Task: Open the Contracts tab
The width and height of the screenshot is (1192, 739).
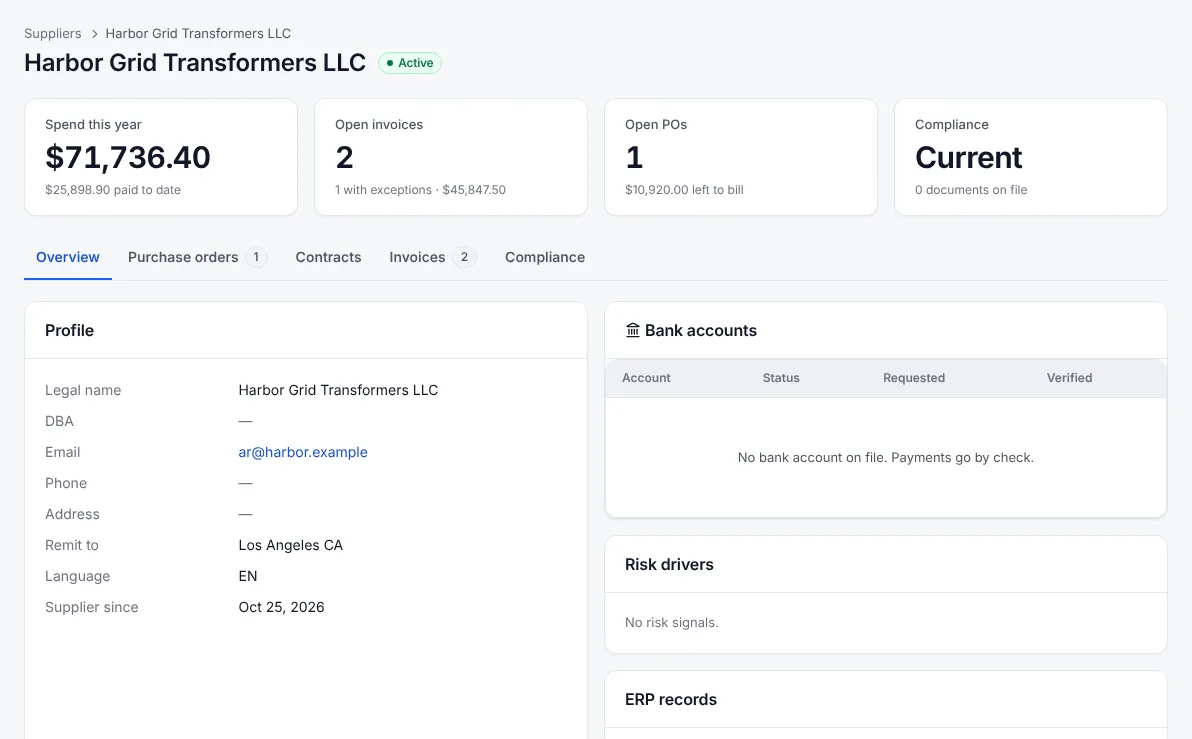Action: tap(328, 257)
